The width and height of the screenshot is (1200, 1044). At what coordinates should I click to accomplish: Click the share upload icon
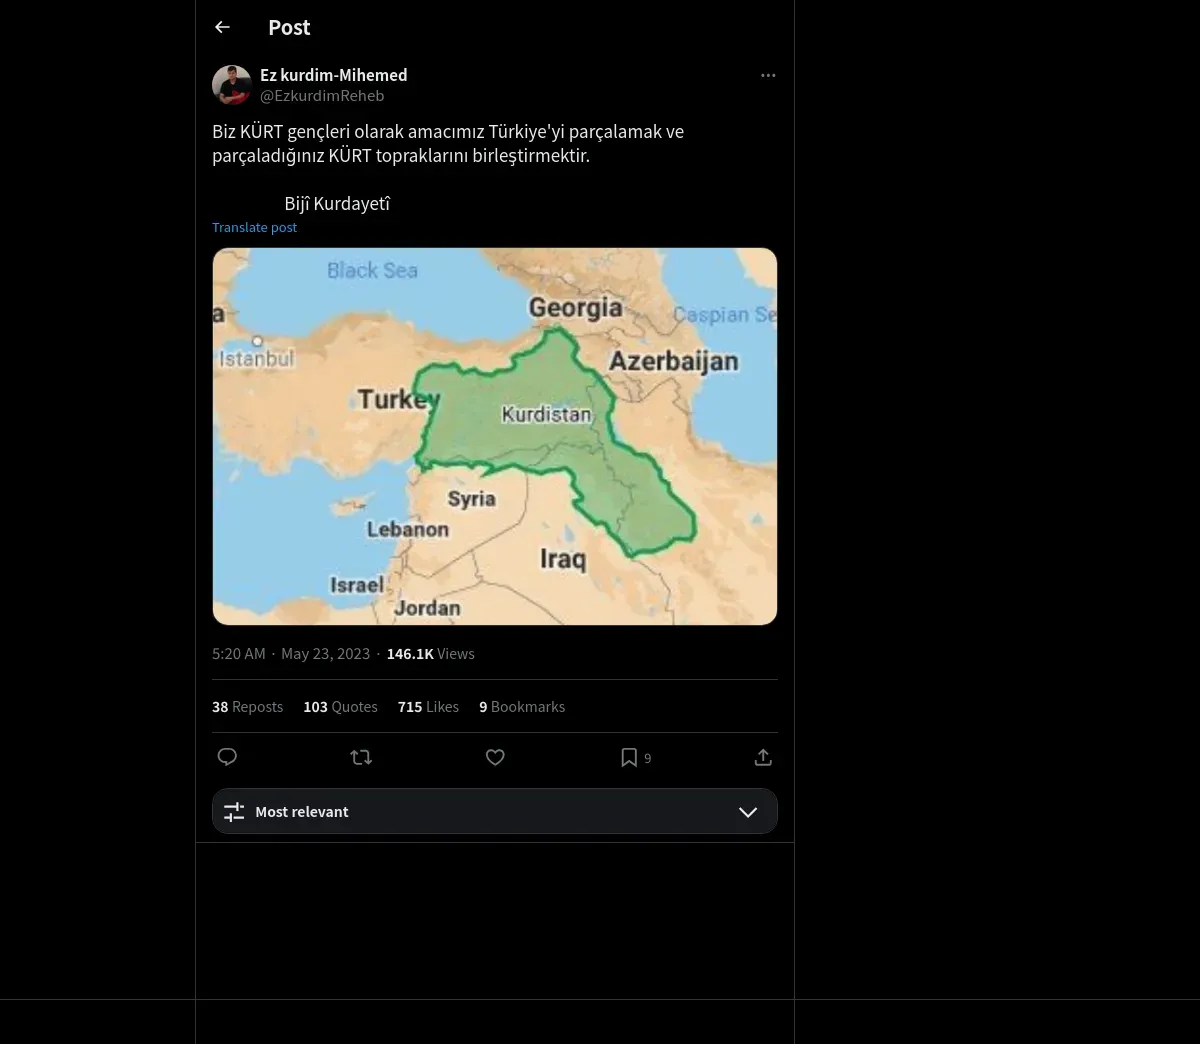pos(763,757)
